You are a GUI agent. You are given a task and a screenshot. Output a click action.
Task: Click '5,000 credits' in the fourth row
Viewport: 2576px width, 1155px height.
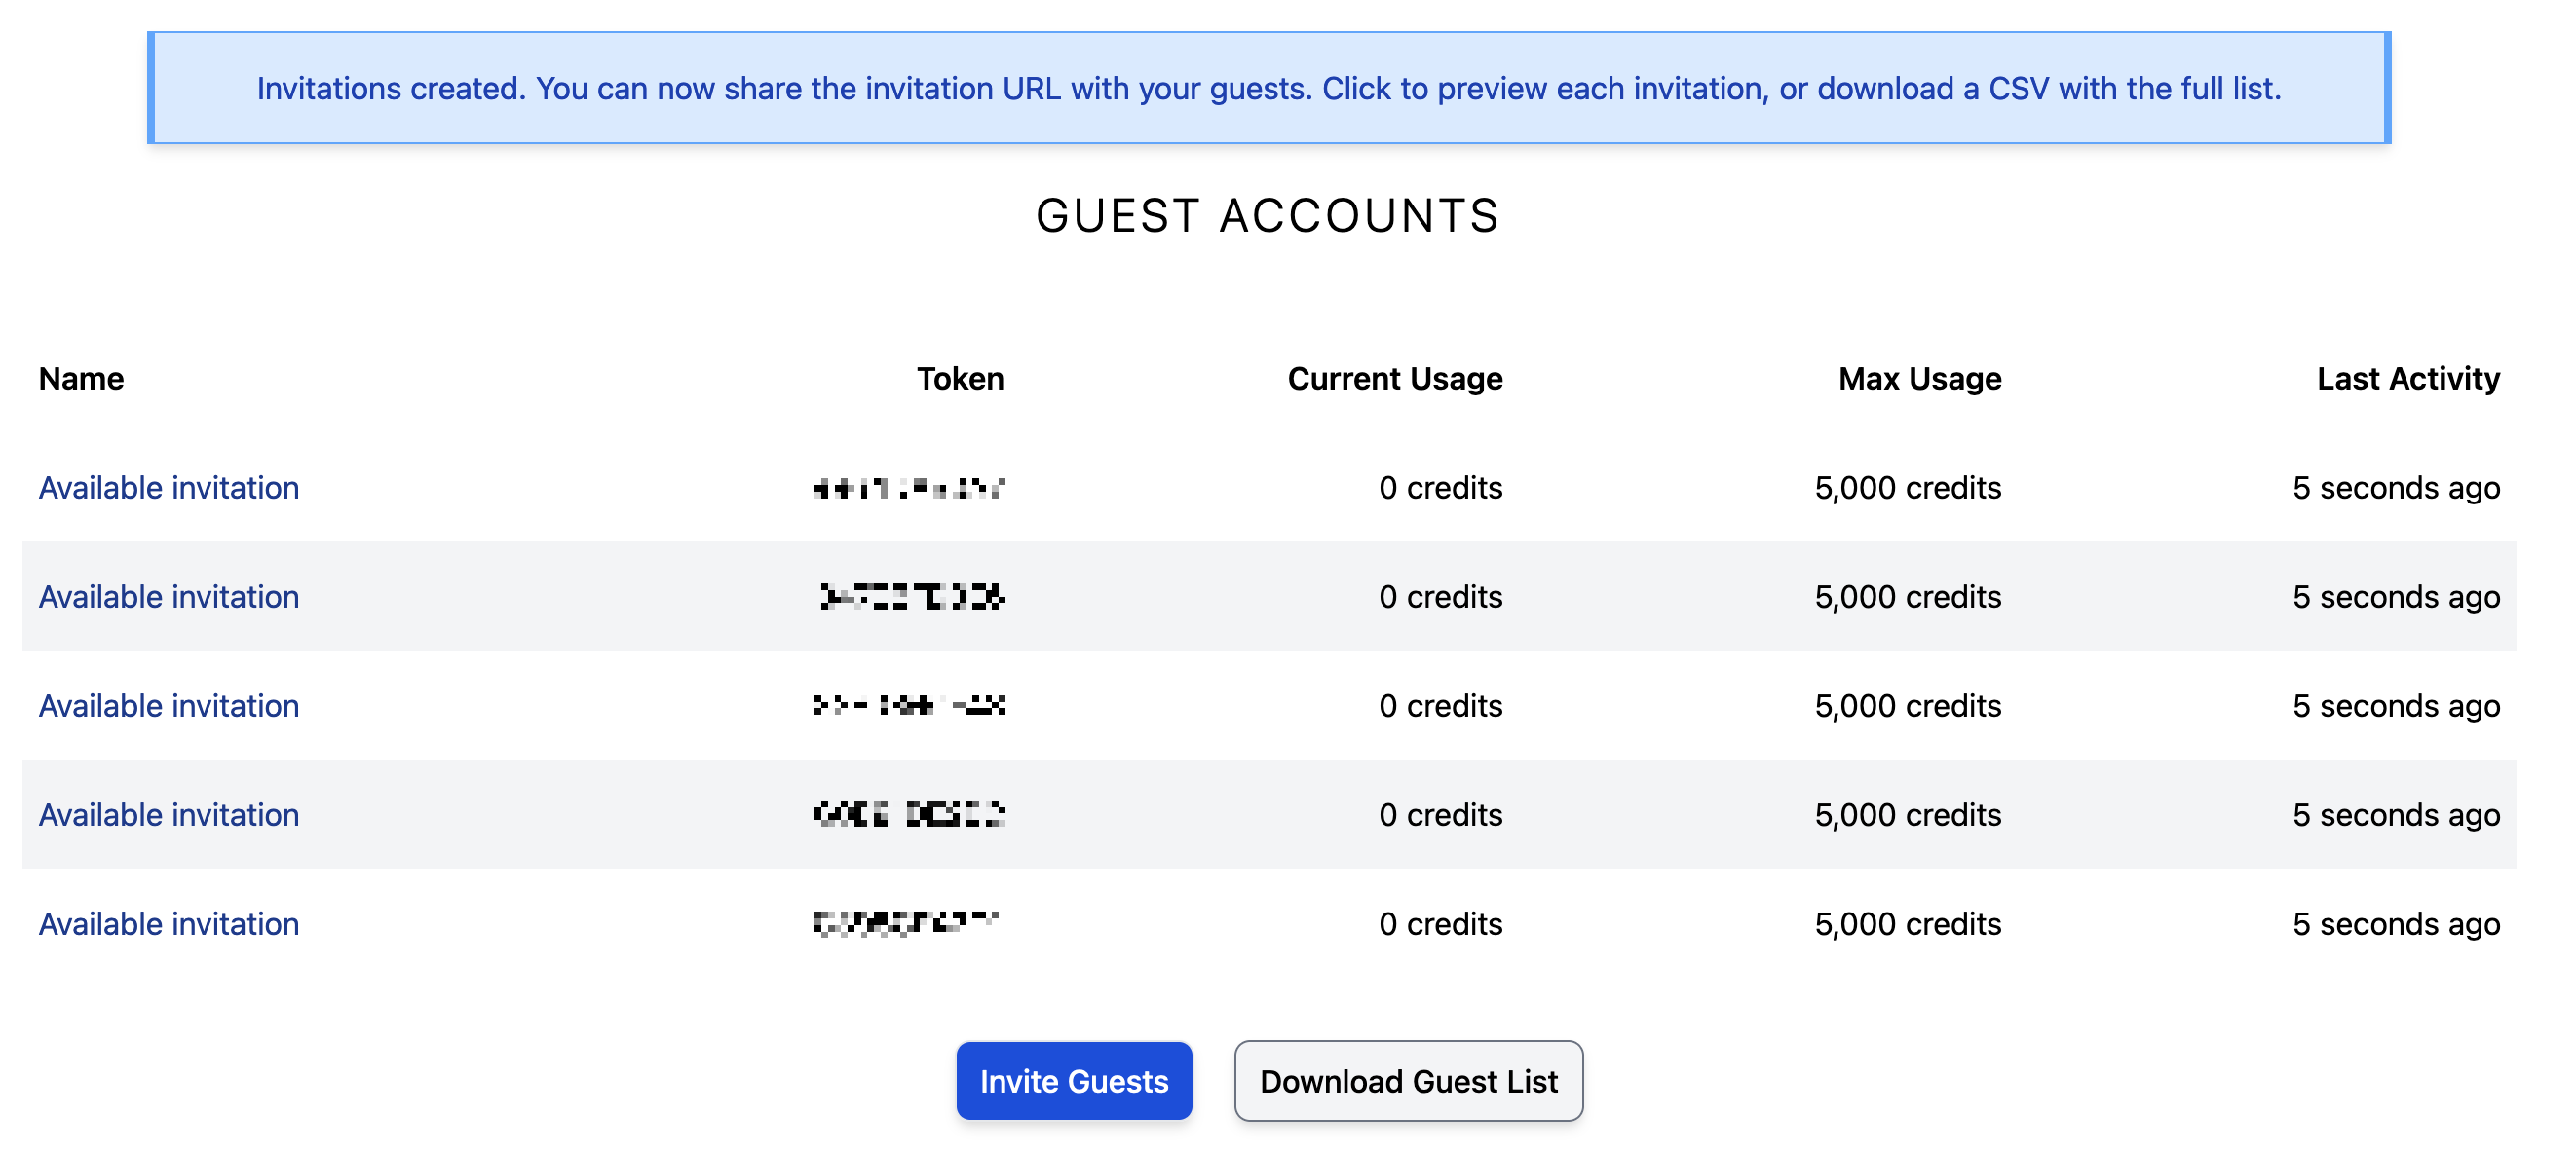pyautogui.click(x=1908, y=815)
